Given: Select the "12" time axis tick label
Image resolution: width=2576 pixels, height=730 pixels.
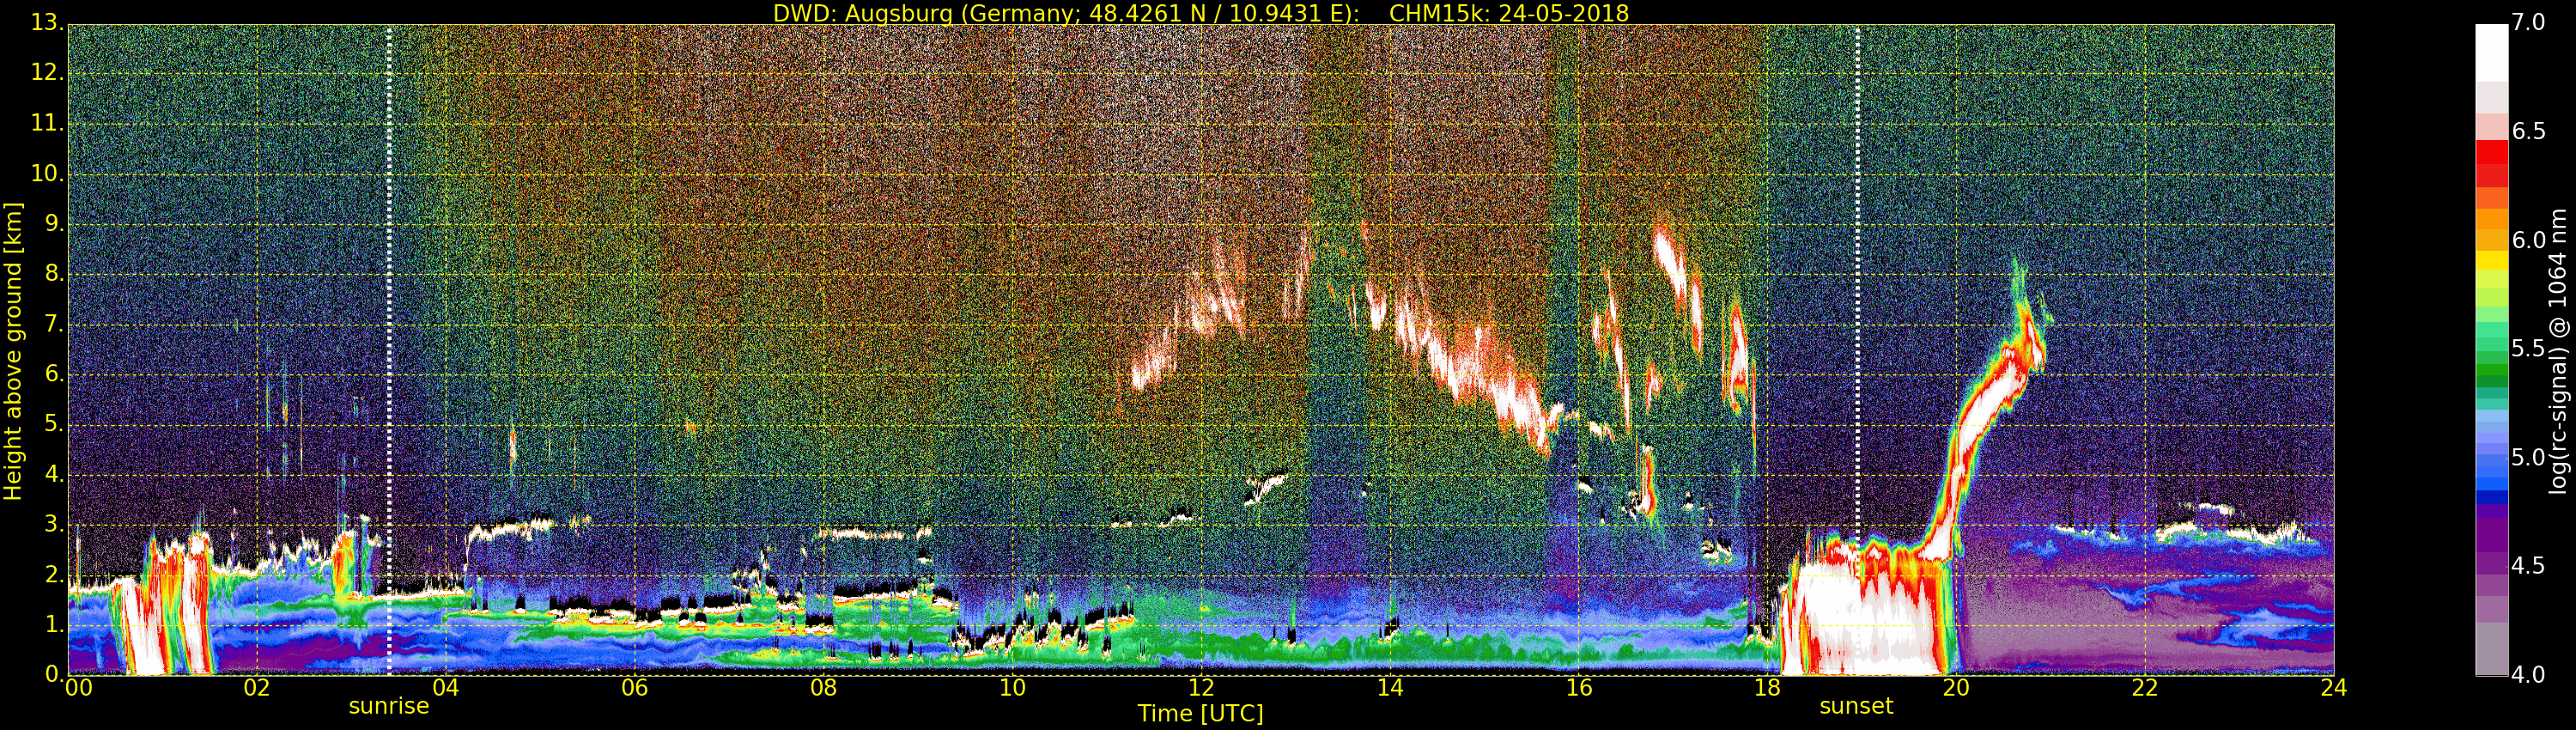Looking at the screenshot, I should coord(1201,688).
